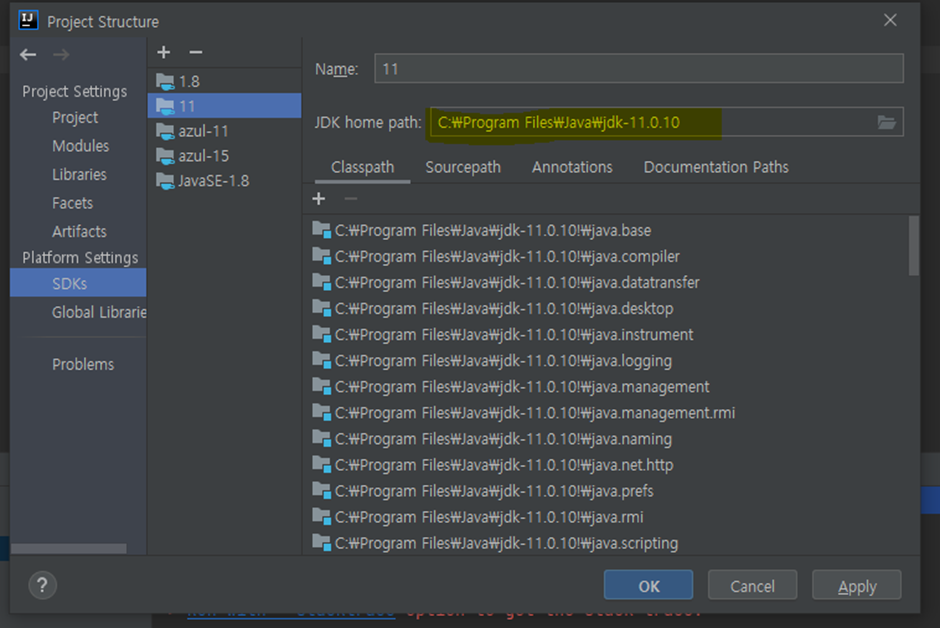The width and height of the screenshot is (940, 628).
Task: Open the help question mark button
Action: tap(42, 585)
